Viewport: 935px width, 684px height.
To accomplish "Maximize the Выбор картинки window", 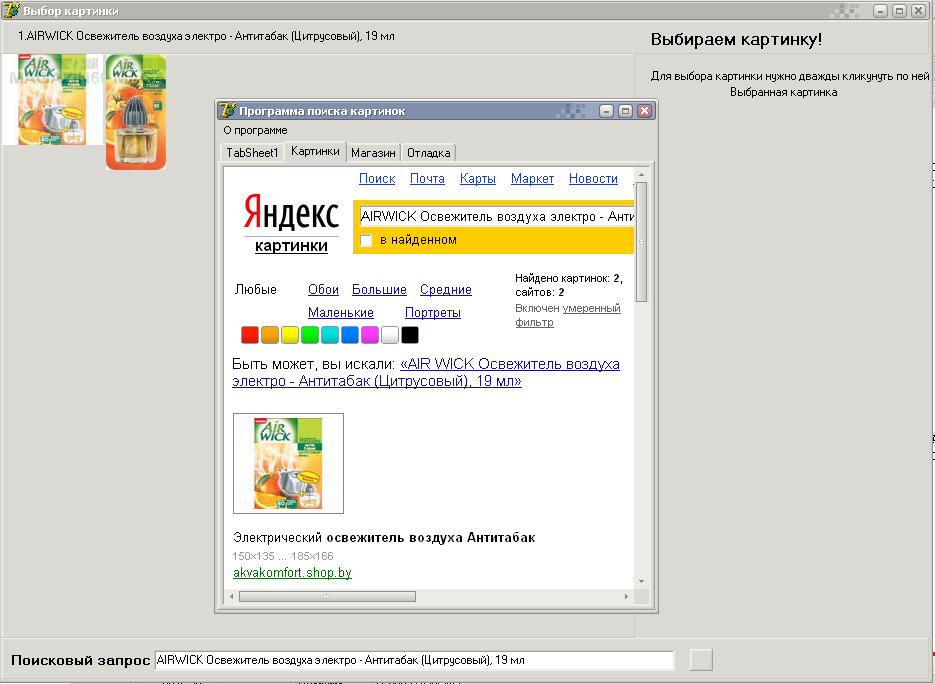I will pyautogui.click(x=900, y=11).
